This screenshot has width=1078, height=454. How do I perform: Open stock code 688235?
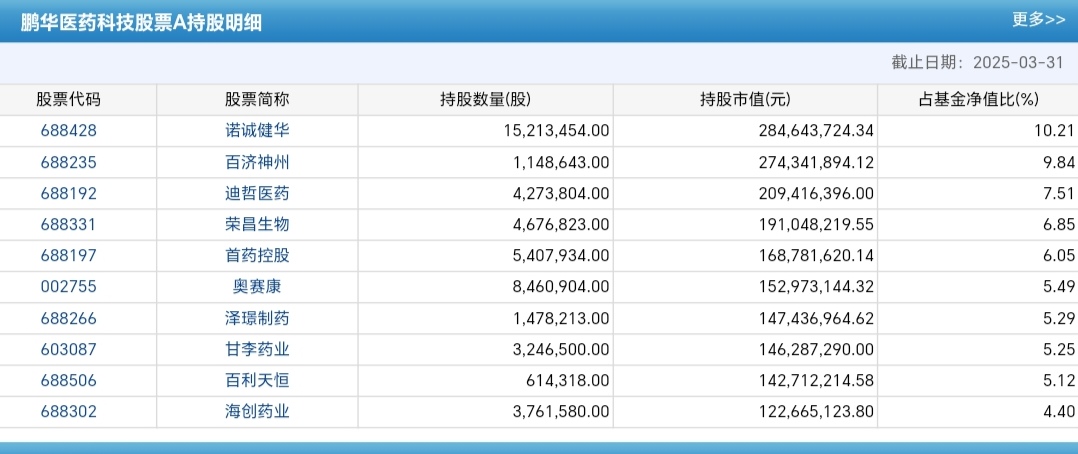click(x=68, y=162)
